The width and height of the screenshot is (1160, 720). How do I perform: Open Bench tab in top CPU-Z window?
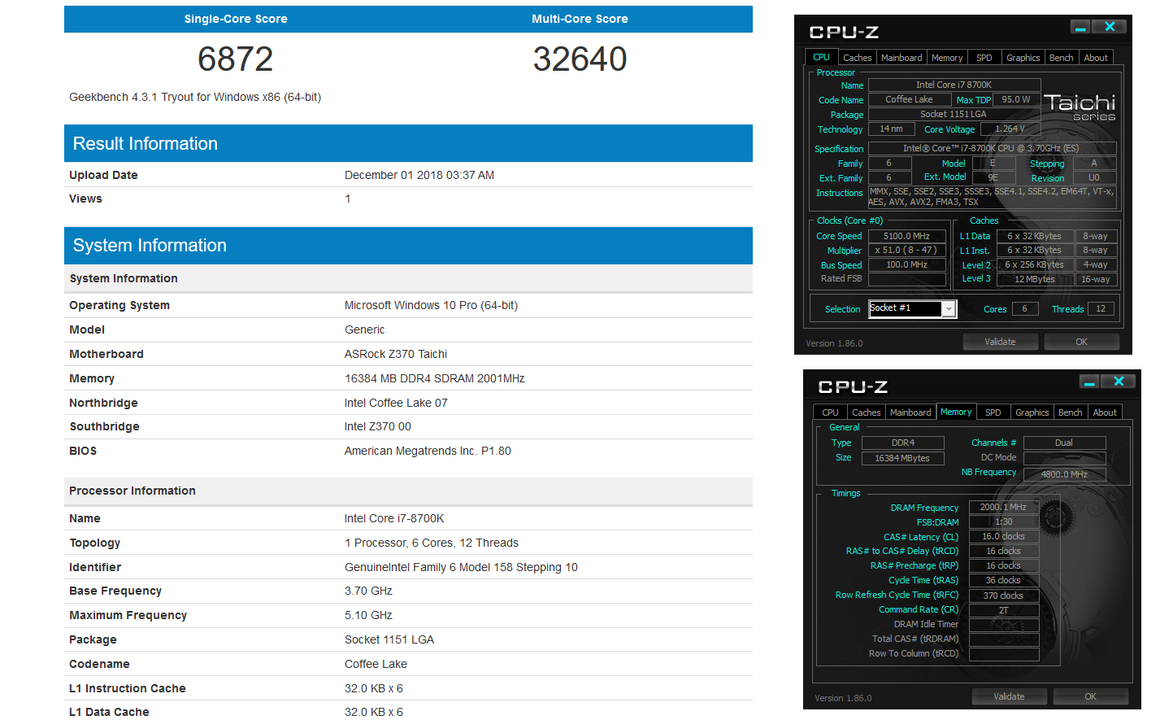point(1061,58)
